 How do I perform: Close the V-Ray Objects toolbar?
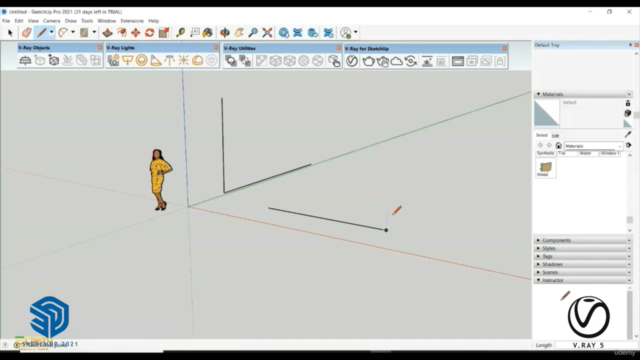(99, 48)
